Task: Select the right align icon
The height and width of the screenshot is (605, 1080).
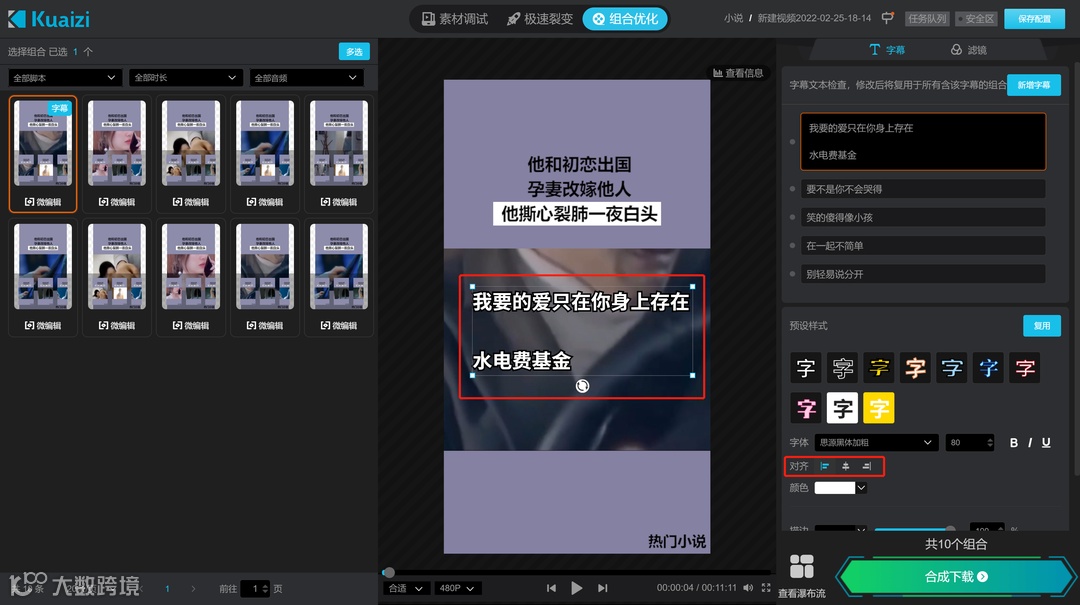Action: [x=866, y=466]
